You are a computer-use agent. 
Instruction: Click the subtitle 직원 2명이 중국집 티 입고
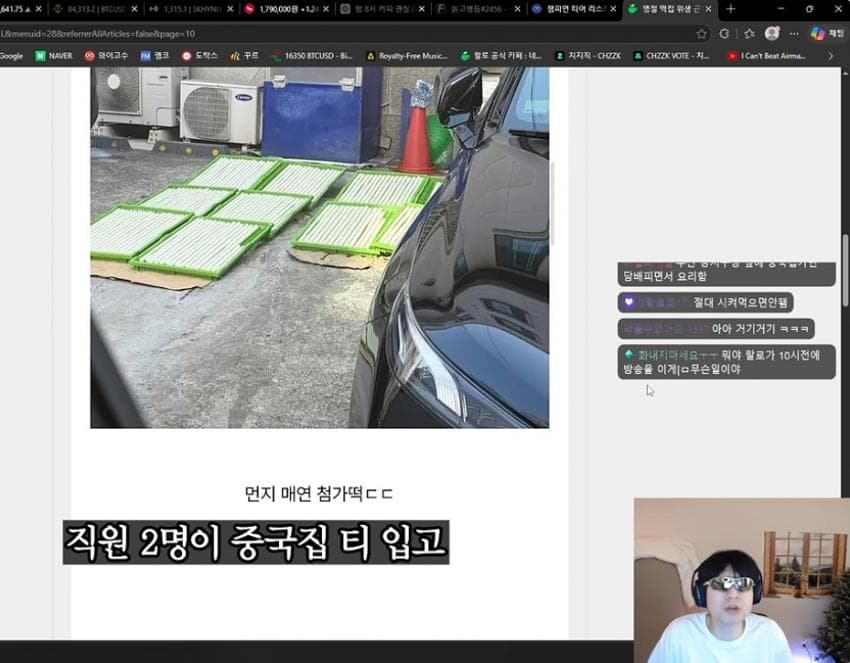click(x=256, y=542)
